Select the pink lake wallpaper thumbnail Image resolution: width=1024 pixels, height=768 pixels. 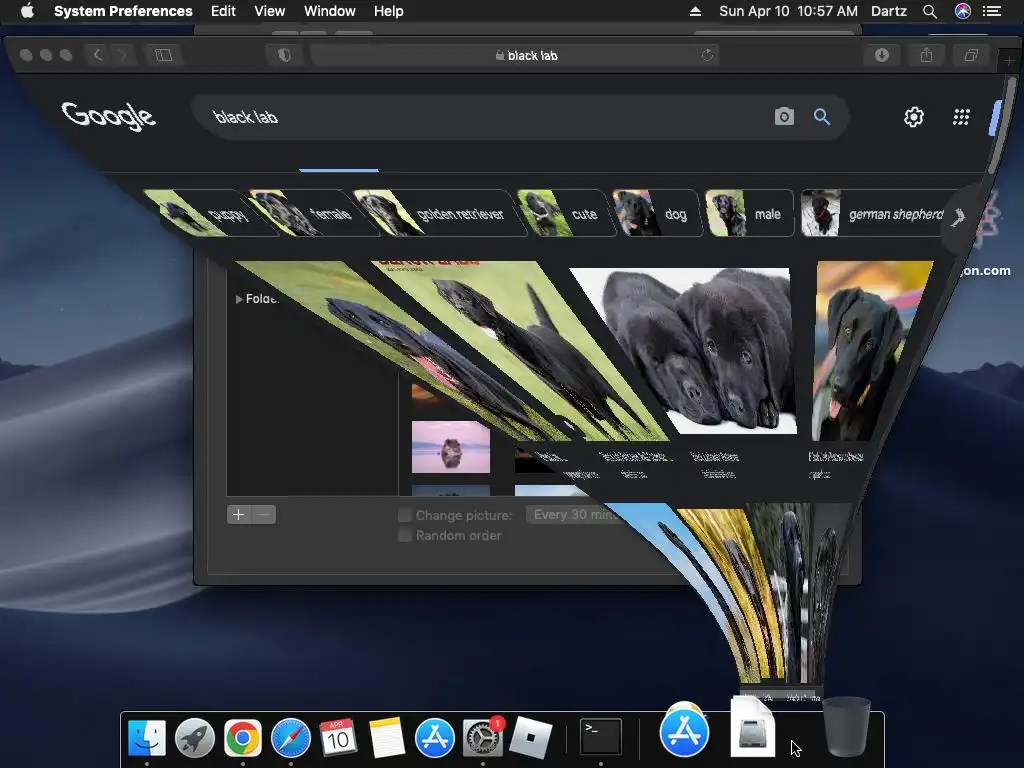pos(451,447)
